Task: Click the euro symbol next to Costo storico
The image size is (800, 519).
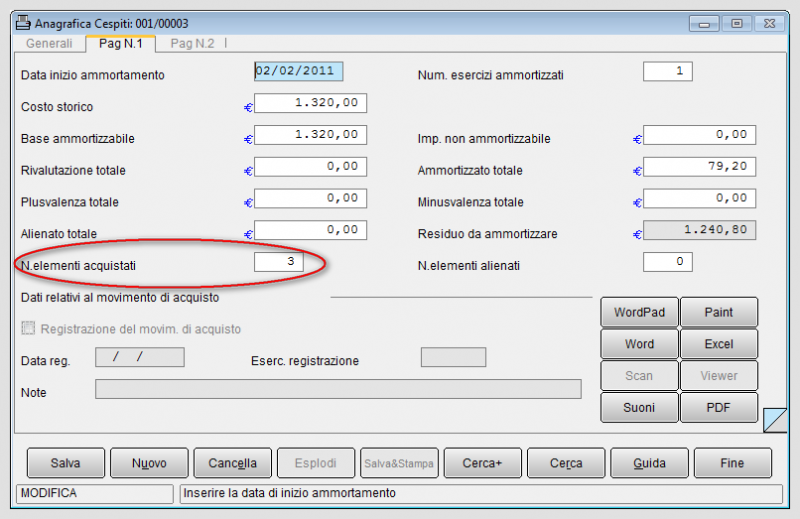Action: pyautogui.click(x=248, y=108)
